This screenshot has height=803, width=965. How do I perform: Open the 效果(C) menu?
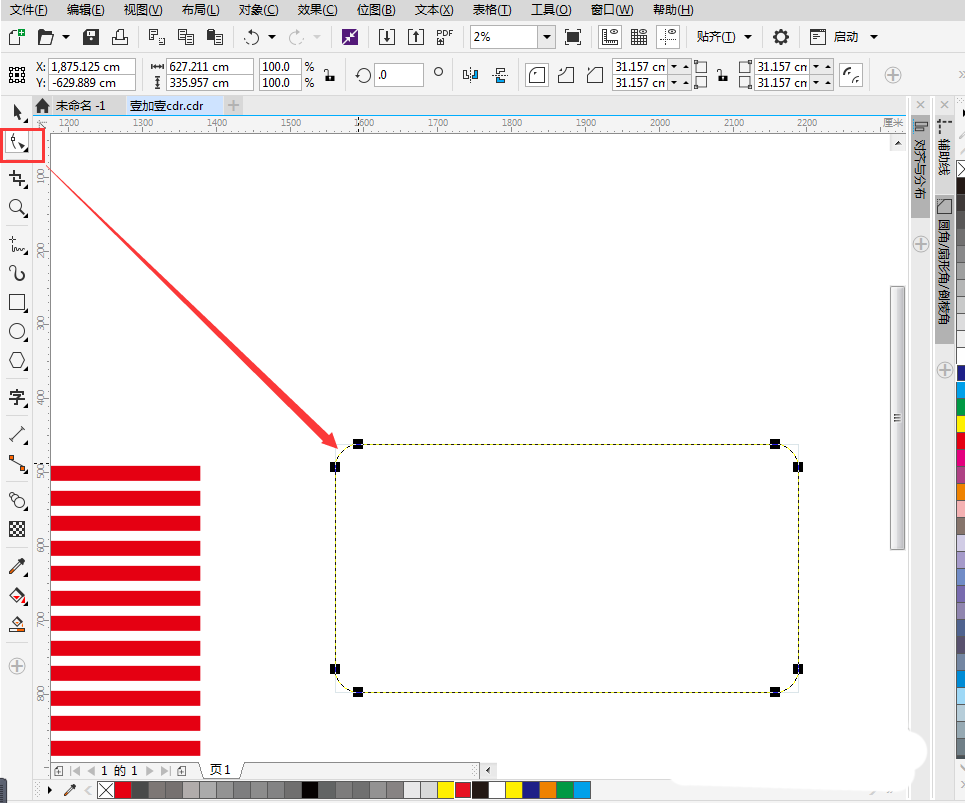pyautogui.click(x=318, y=10)
